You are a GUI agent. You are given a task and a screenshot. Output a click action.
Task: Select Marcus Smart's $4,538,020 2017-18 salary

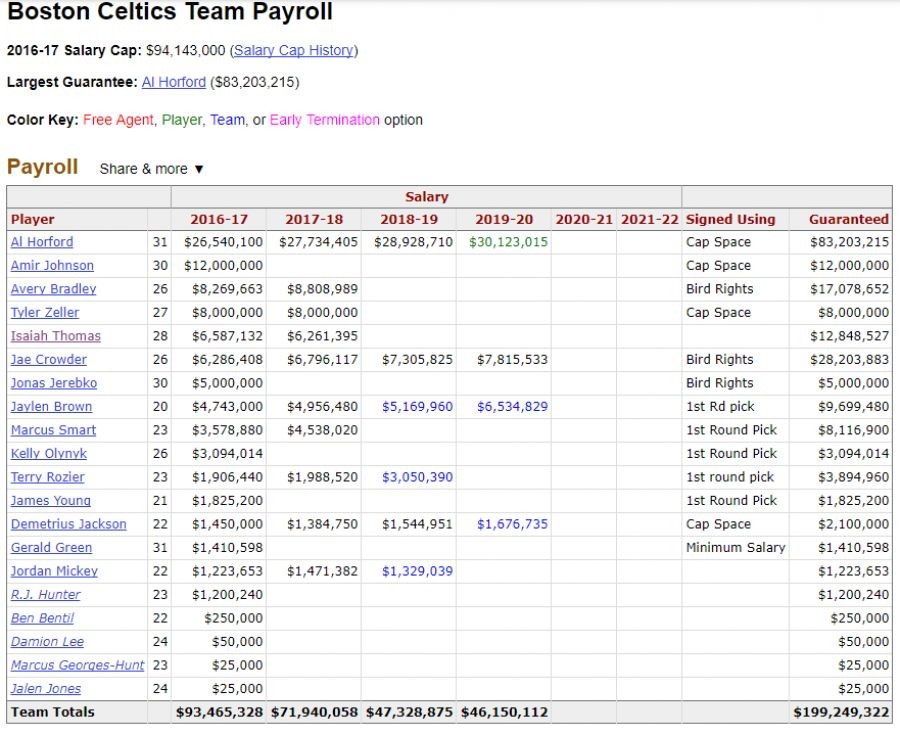tap(322, 430)
